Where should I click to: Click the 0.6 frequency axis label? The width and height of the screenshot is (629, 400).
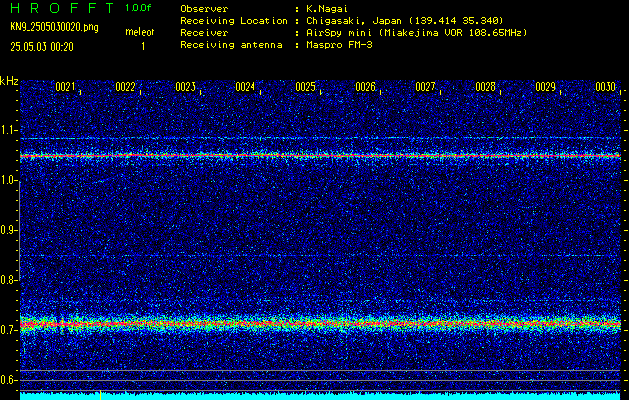[x=8, y=380]
